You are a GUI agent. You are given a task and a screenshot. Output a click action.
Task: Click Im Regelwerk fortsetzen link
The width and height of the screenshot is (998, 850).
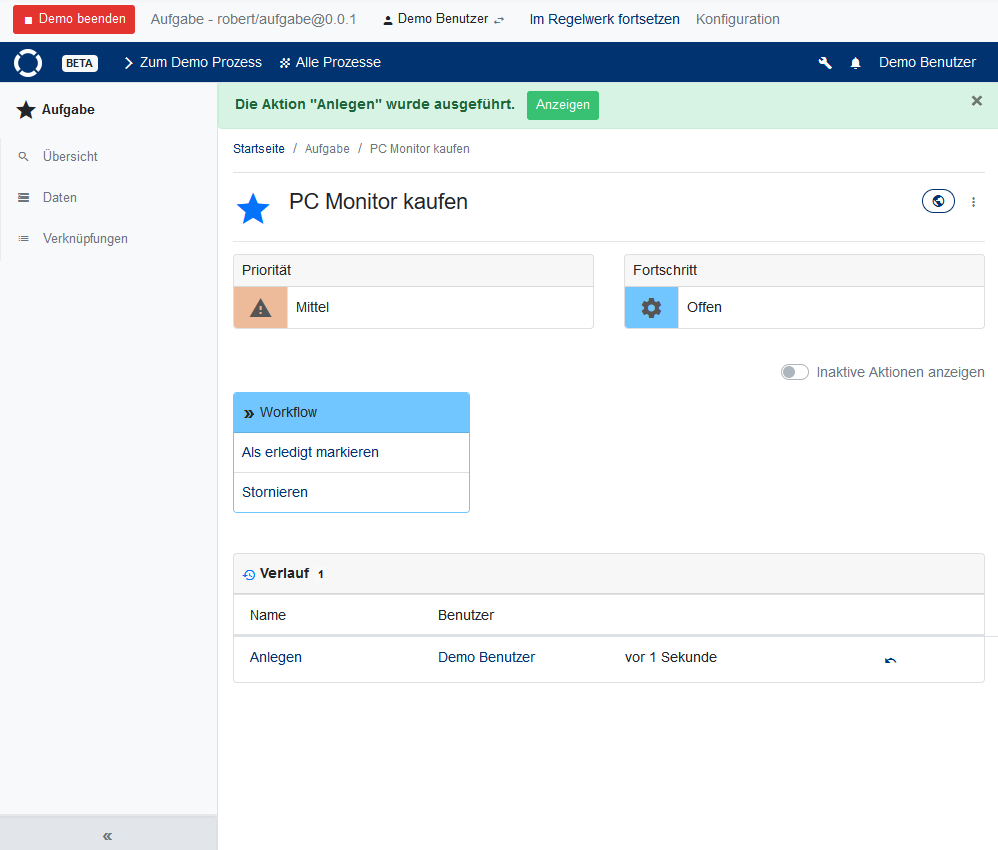point(604,19)
